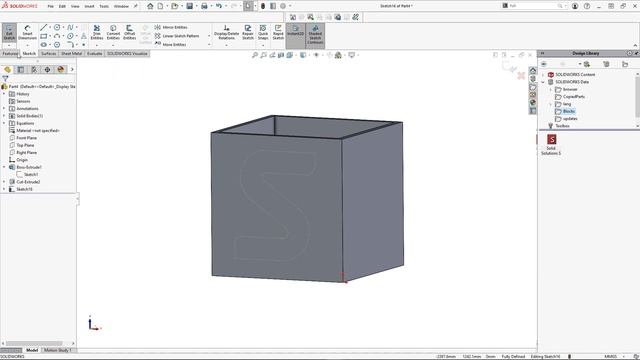Switch to the Surfaces ribbon tab

pyautogui.click(x=49, y=53)
